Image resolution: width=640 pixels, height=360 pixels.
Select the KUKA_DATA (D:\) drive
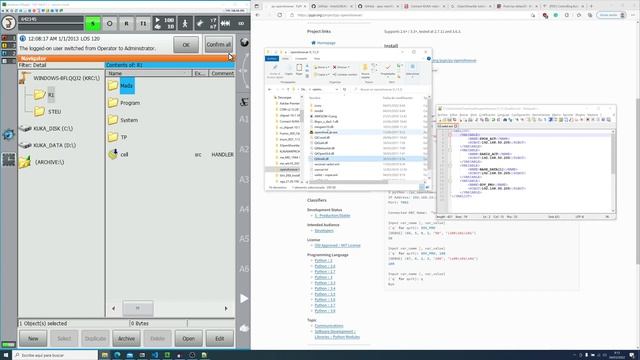(x=47, y=145)
